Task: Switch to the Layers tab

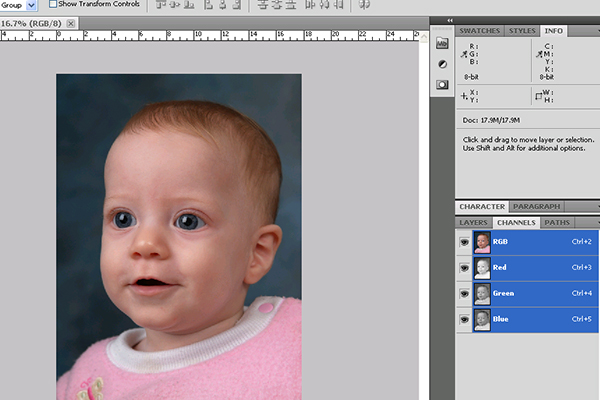Action: [473, 222]
